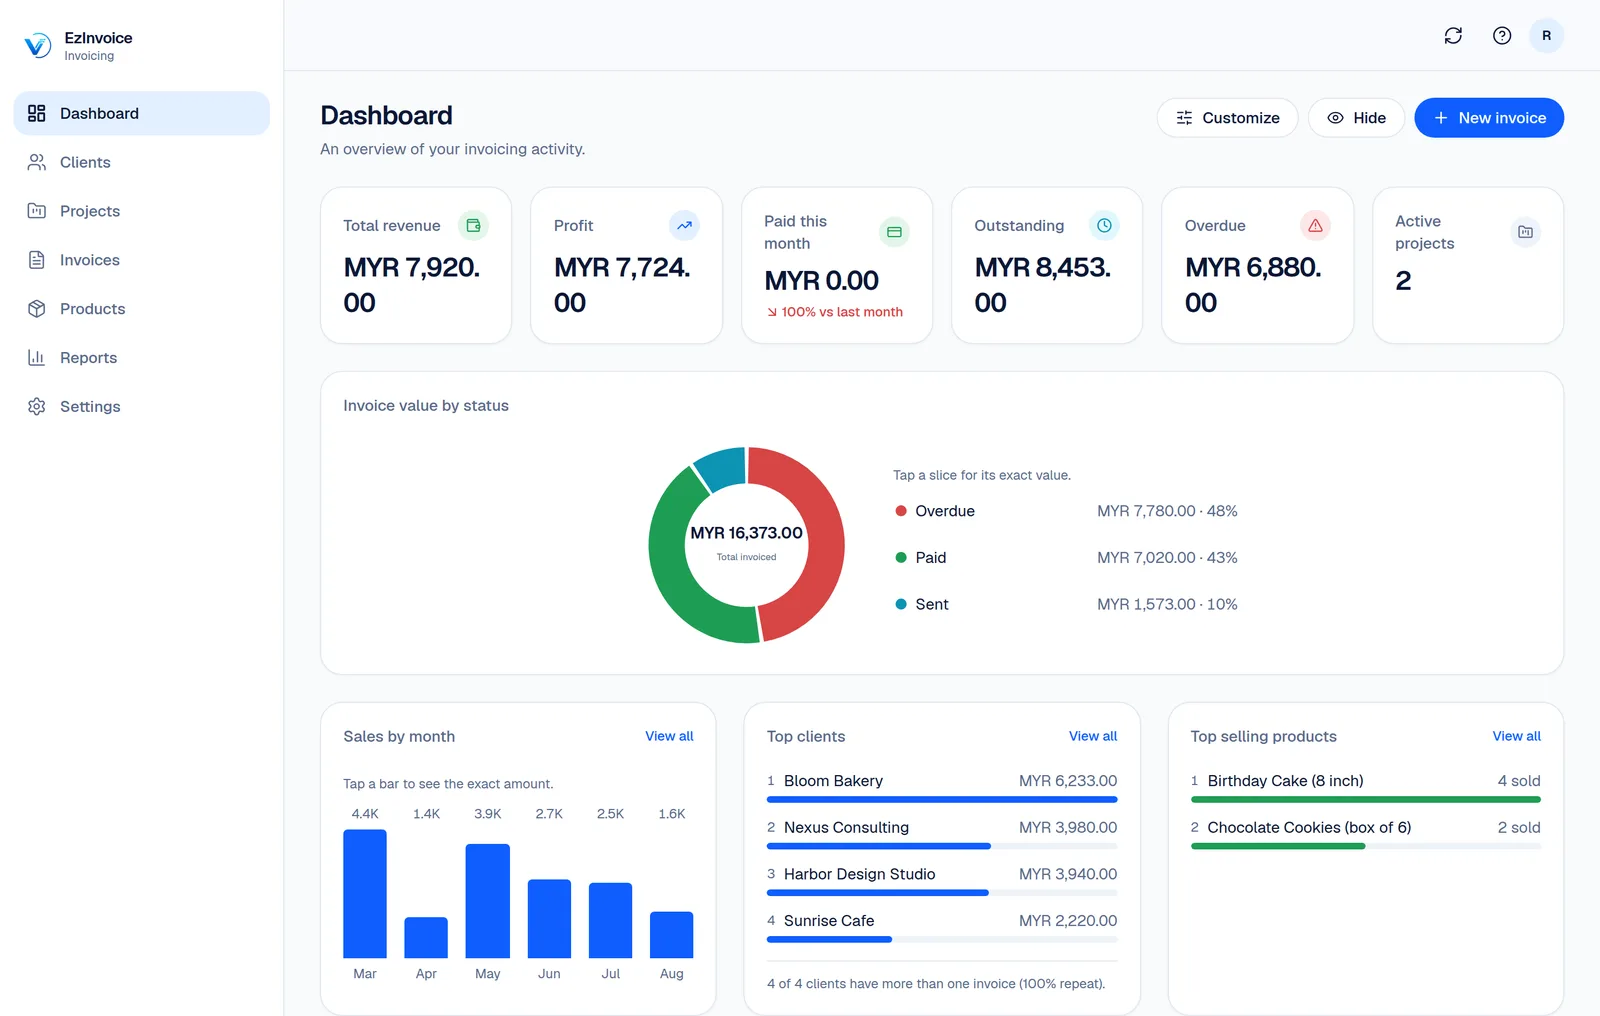
Task: Click the refresh sync icon in header
Action: click(1453, 36)
